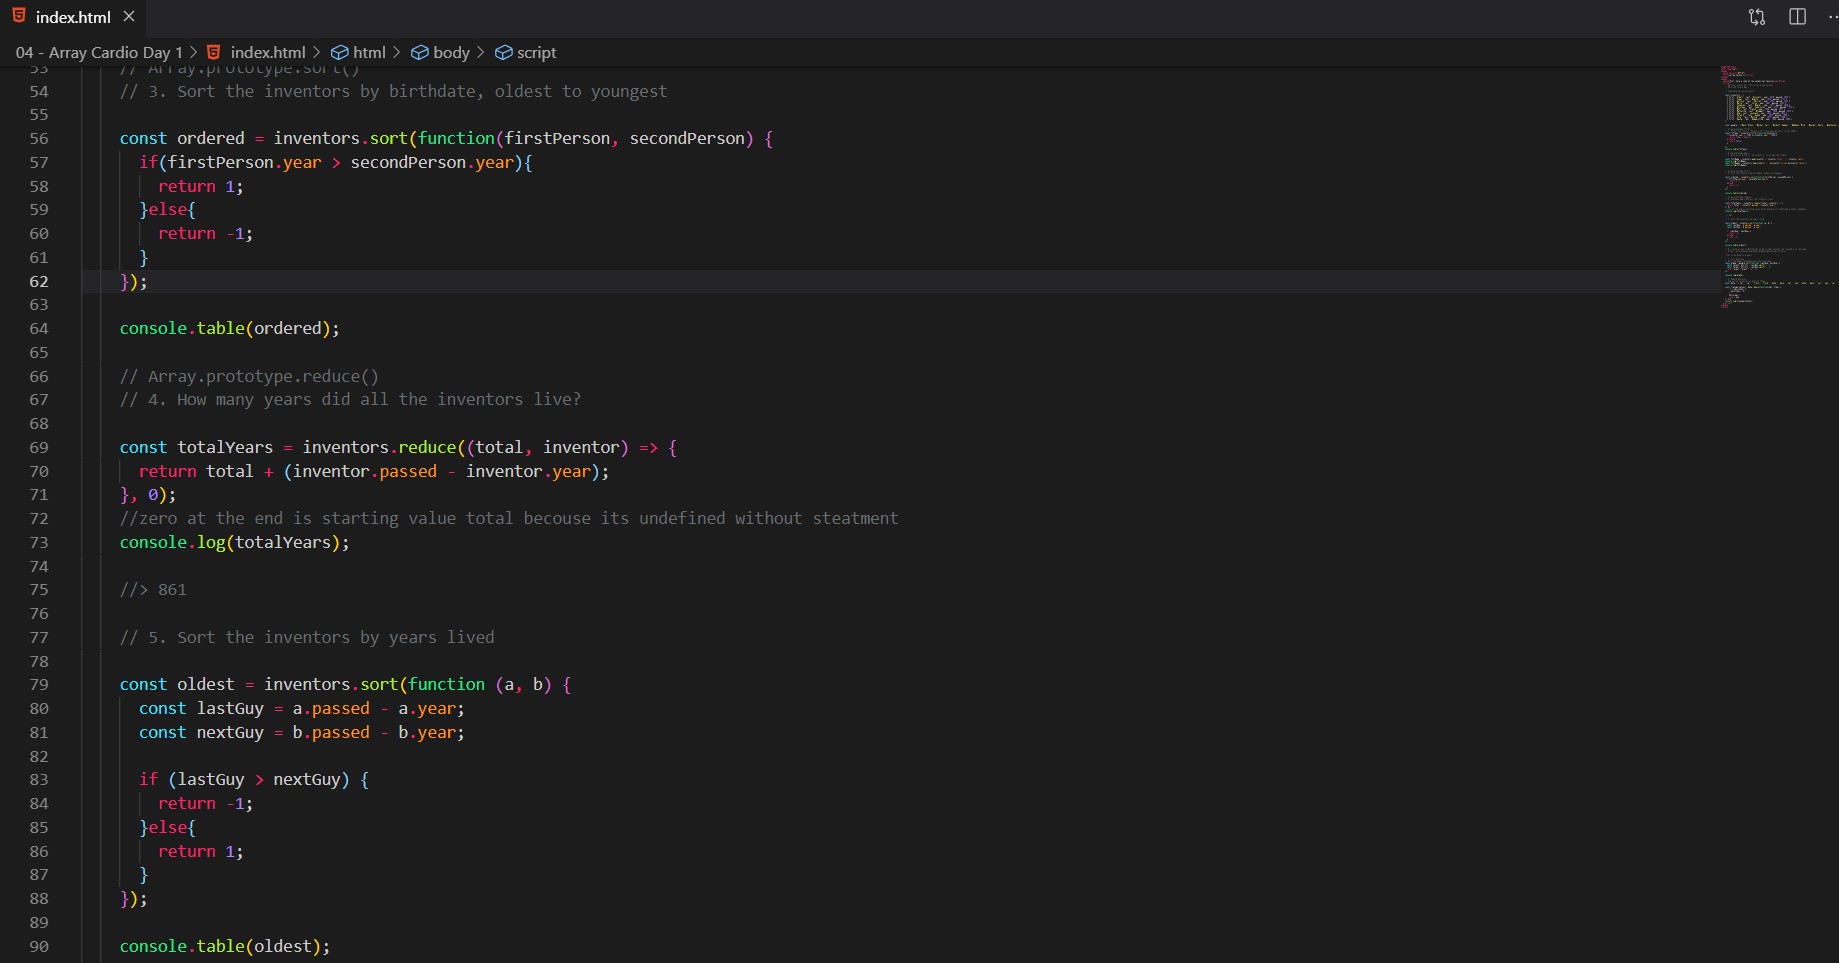Click 'return -1;' on line 84
This screenshot has height=963, width=1839.
[206, 803]
